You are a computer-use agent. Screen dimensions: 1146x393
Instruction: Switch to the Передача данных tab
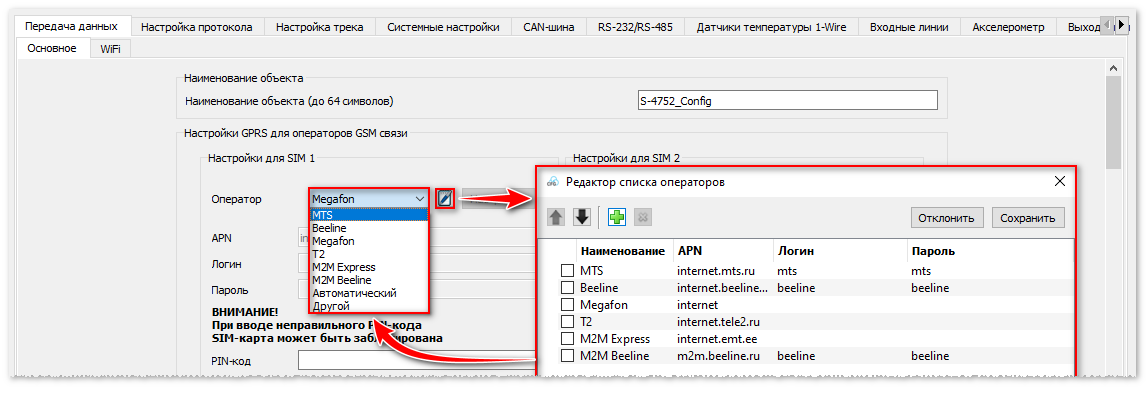[x=71, y=26]
